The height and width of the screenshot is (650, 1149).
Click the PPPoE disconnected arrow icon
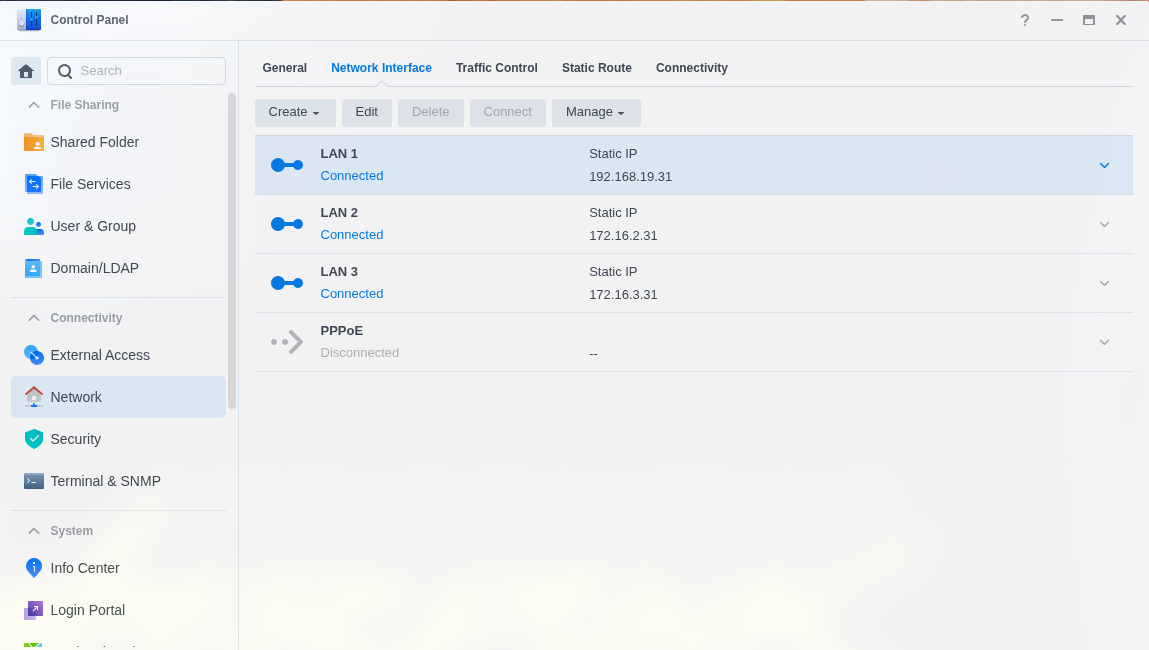287,342
